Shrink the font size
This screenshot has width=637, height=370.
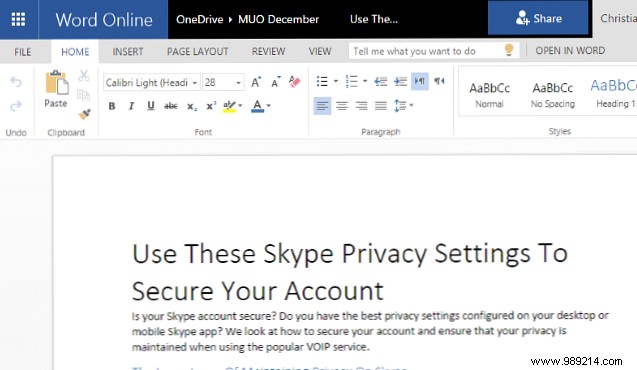pyautogui.click(x=276, y=82)
